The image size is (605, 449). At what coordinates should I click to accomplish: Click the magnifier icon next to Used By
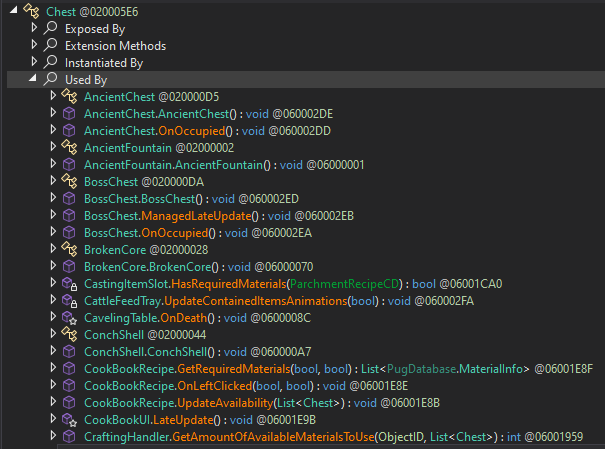[x=51, y=79]
